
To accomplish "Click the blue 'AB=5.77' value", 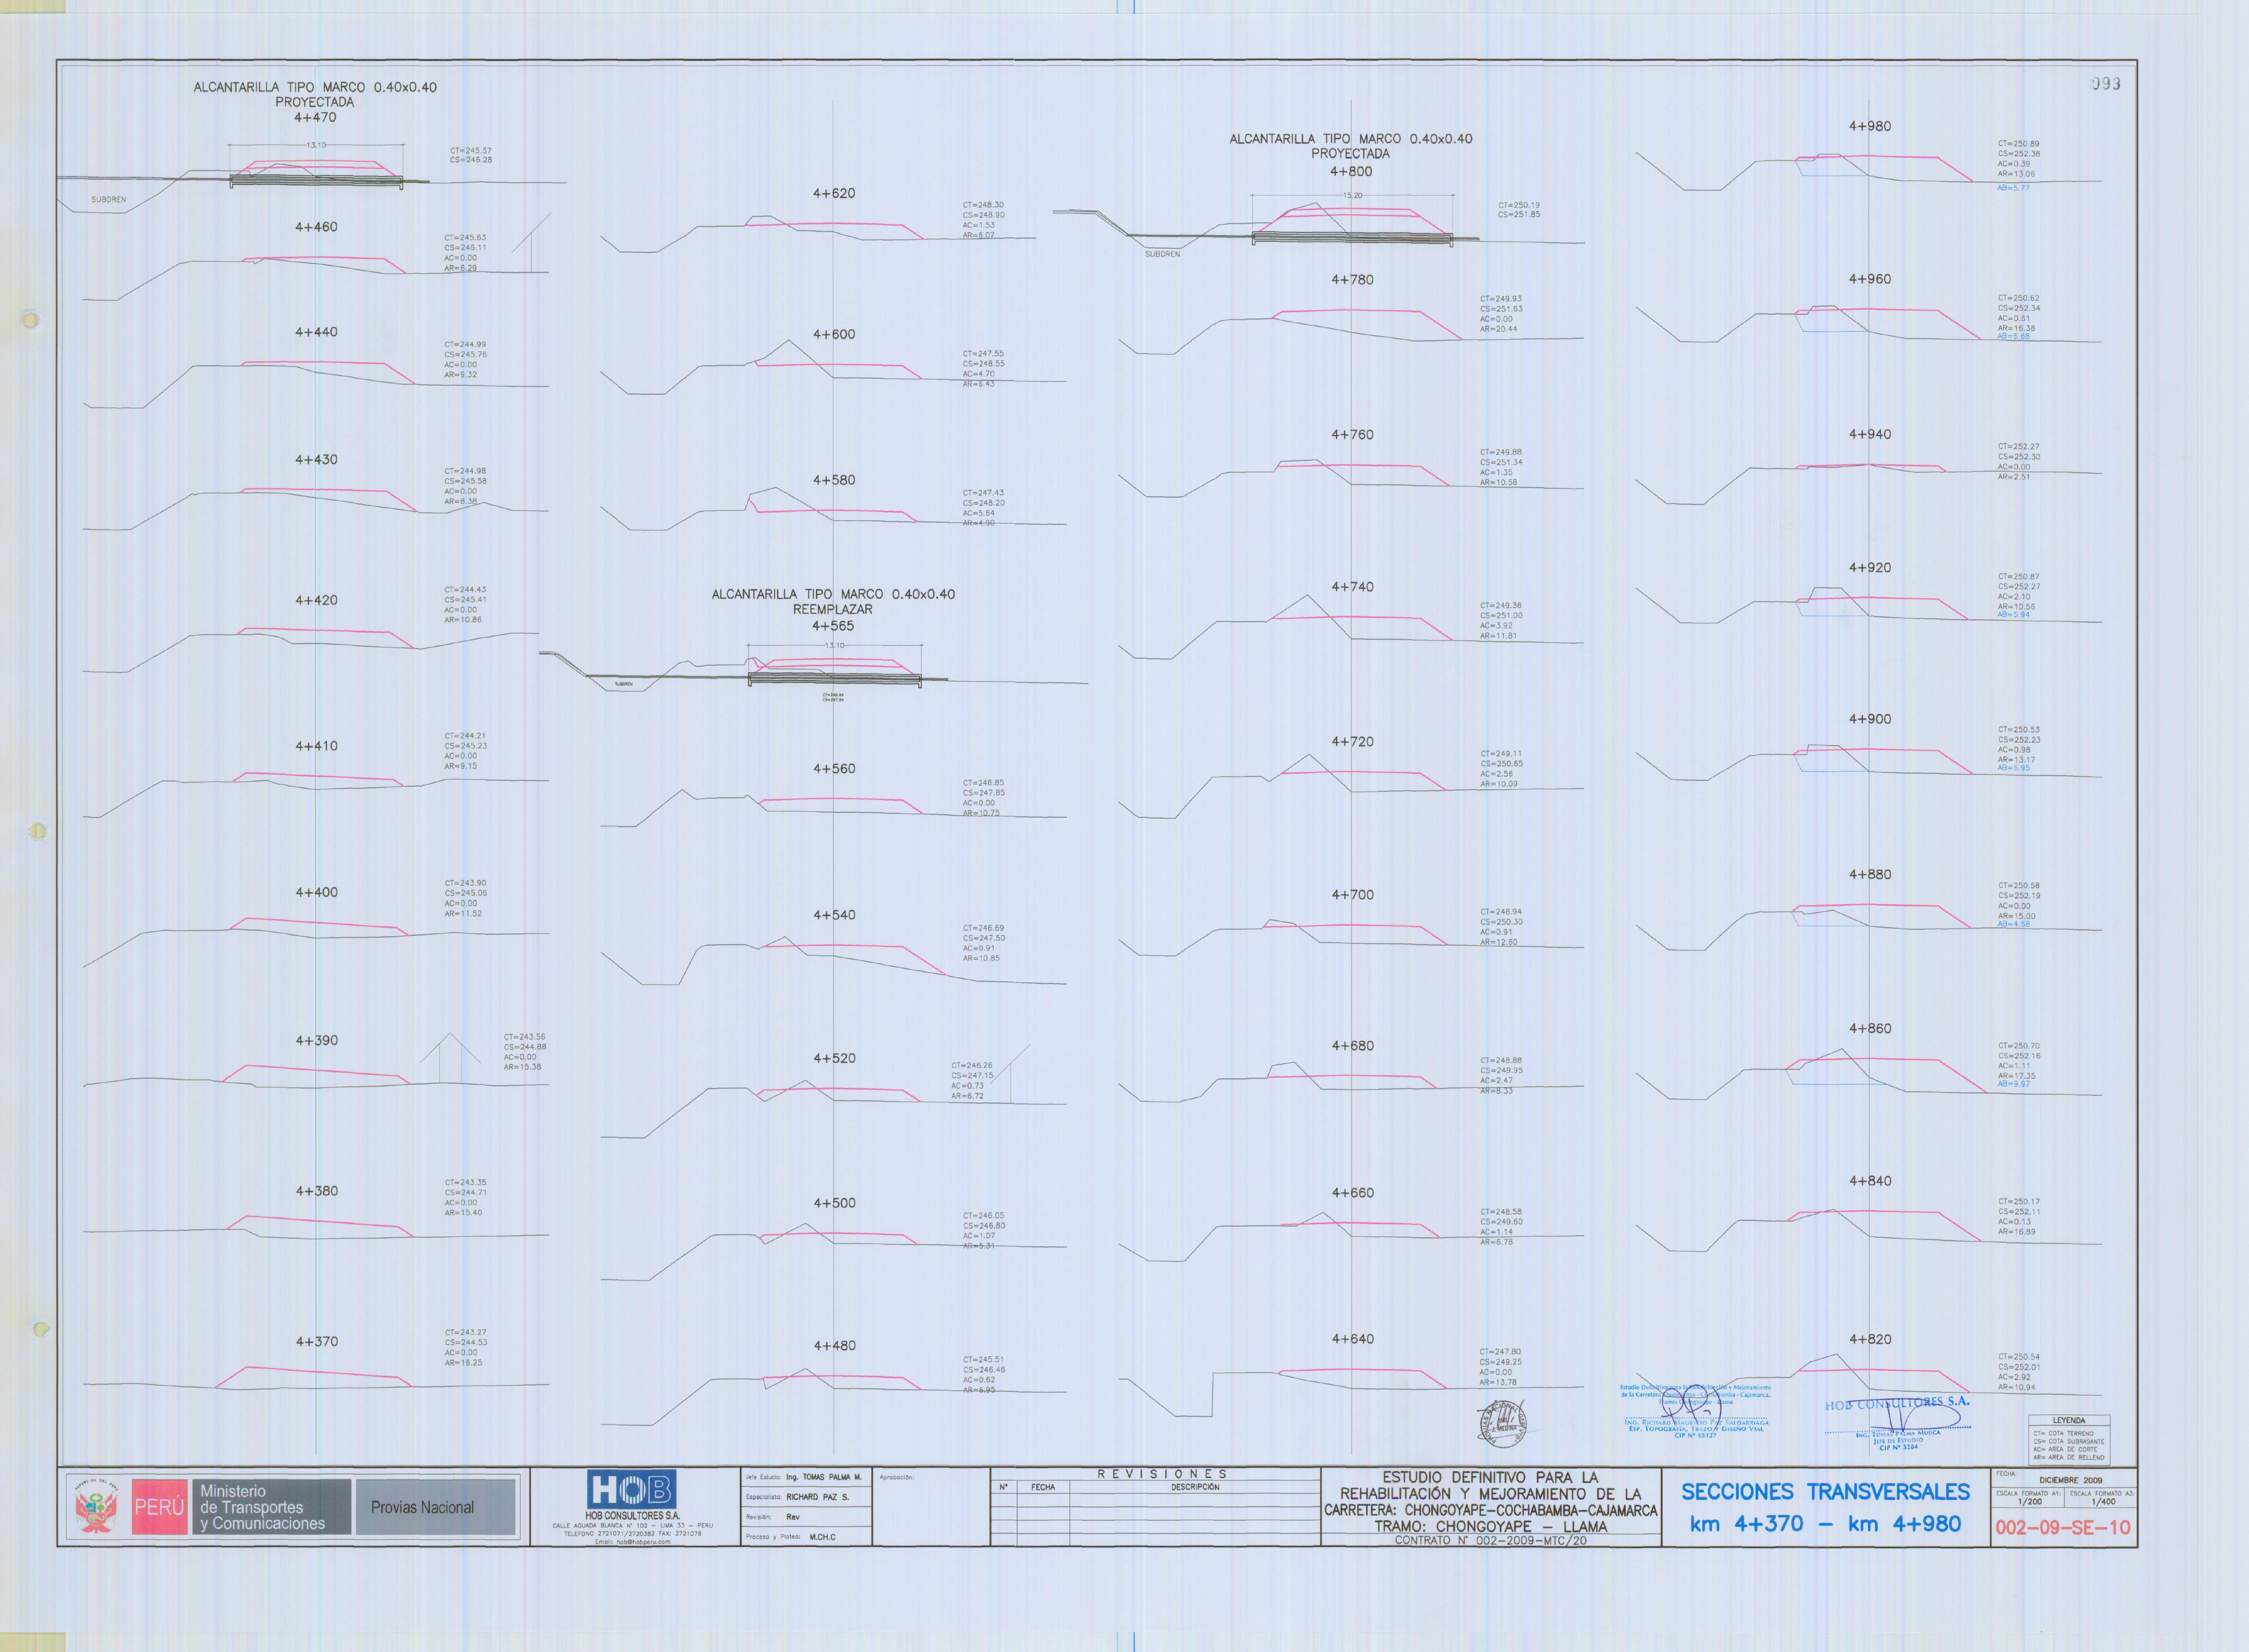I will click(x=2013, y=188).
